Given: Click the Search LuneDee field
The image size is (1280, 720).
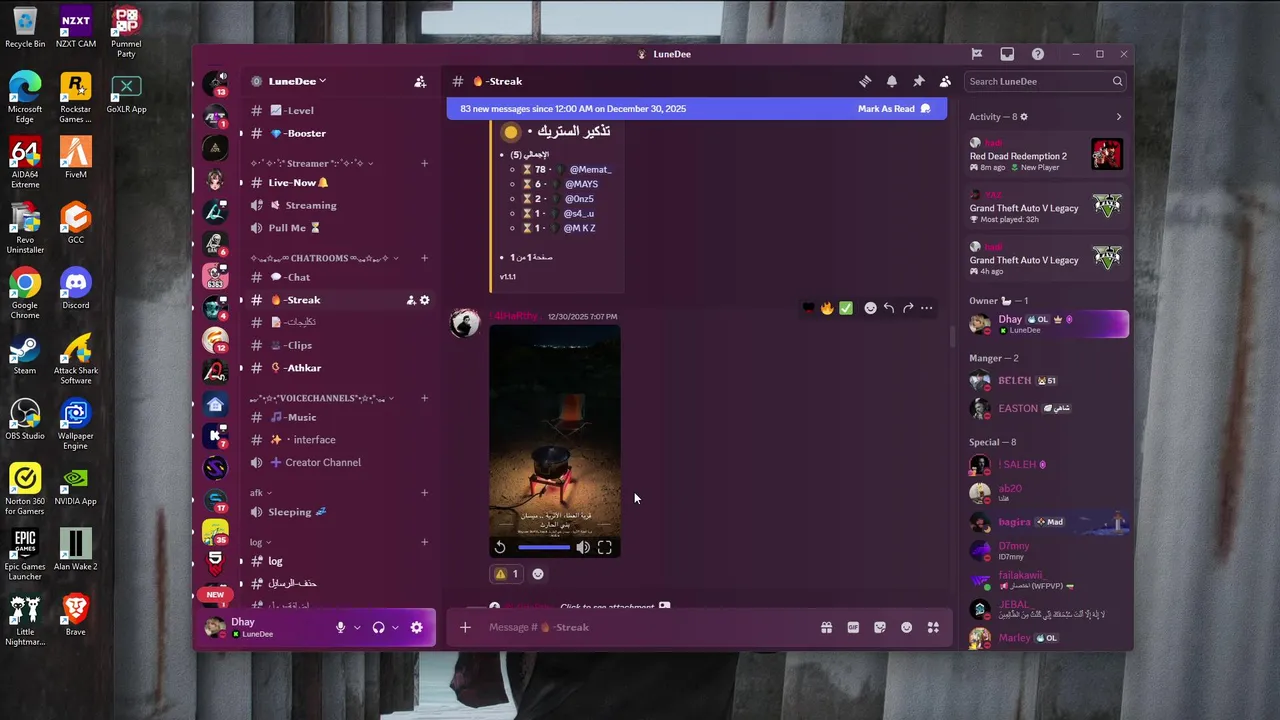Looking at the screenshot, I should [1046, 81].
